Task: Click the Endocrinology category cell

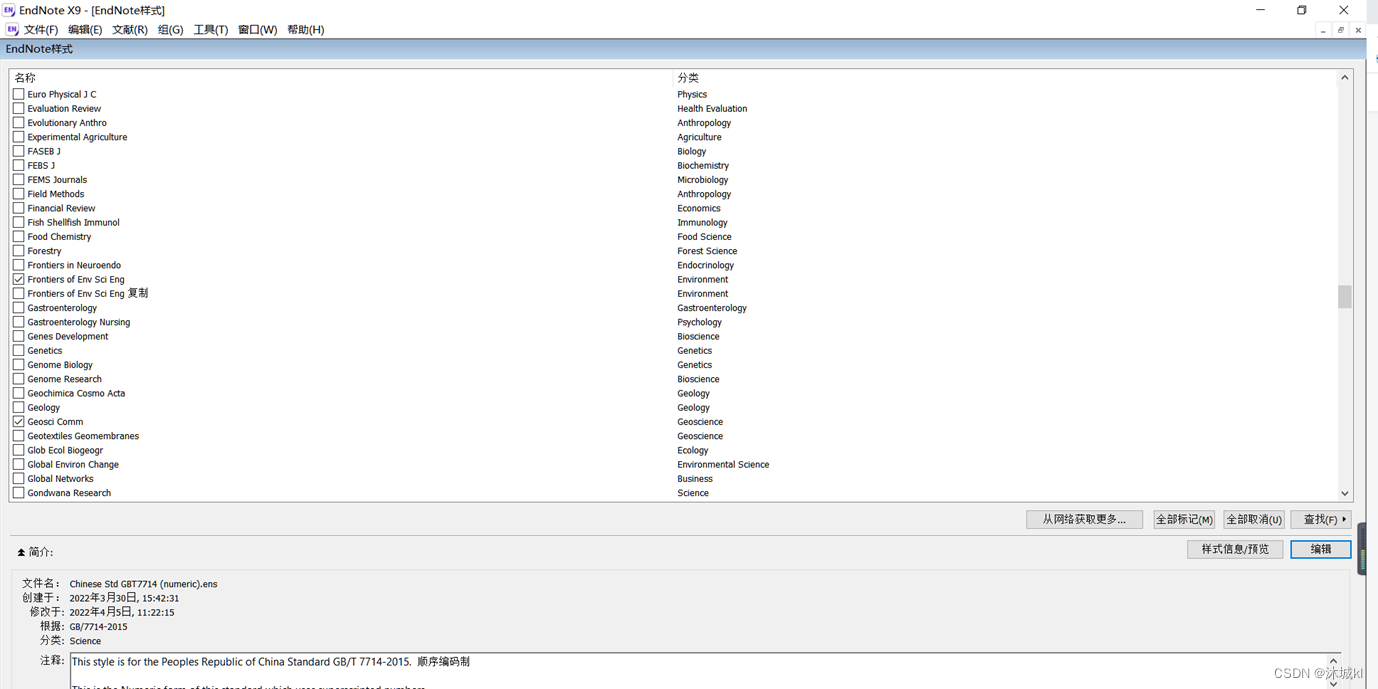Action: tap(705, 265)
